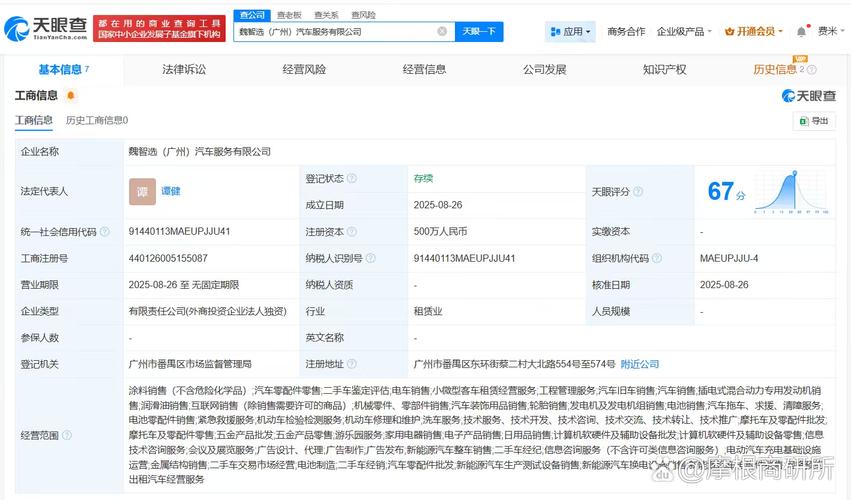Click the 天眼评分 score distribution chart
The height and width of the screenshot is (500, 851).
click(791, 192)
